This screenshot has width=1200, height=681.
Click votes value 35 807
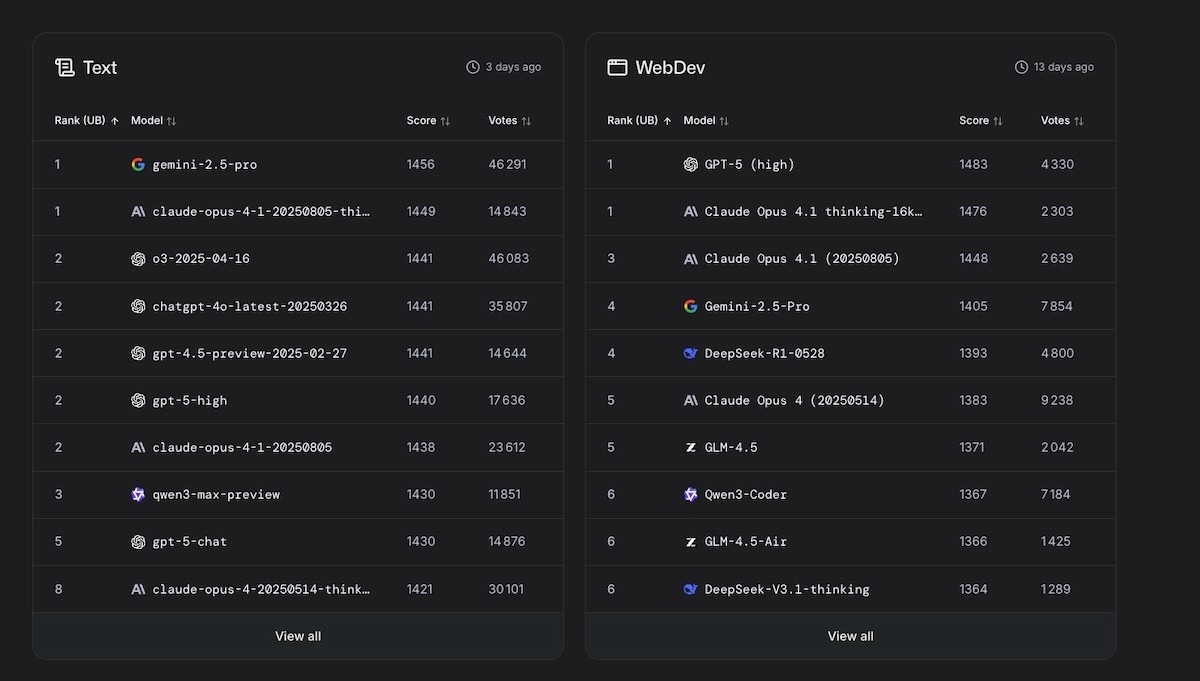[x=508, y=306]
